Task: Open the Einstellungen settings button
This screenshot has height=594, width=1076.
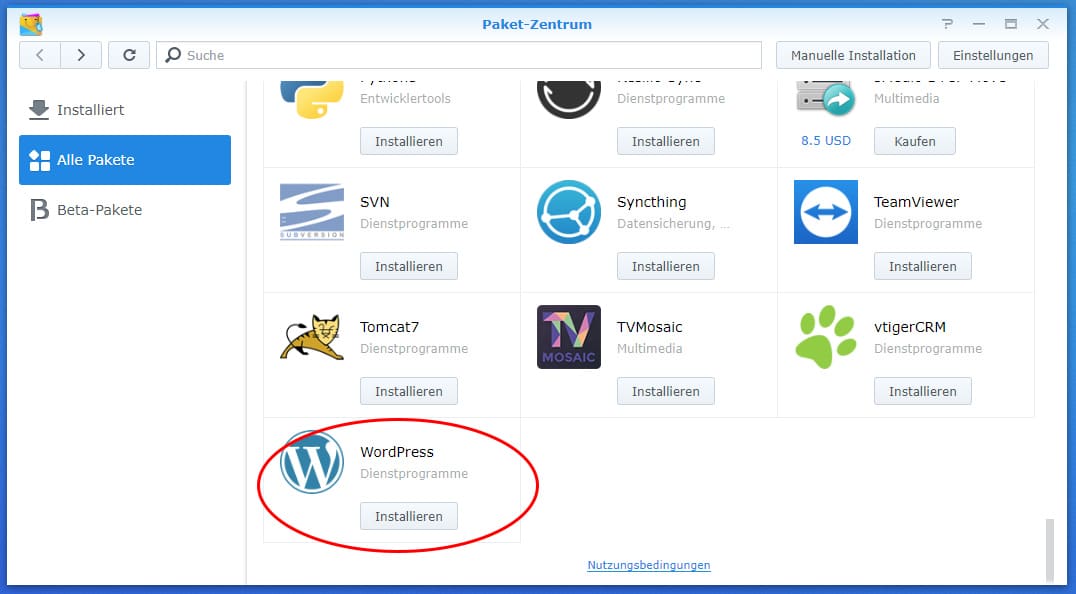Action: tap(992, 55)
